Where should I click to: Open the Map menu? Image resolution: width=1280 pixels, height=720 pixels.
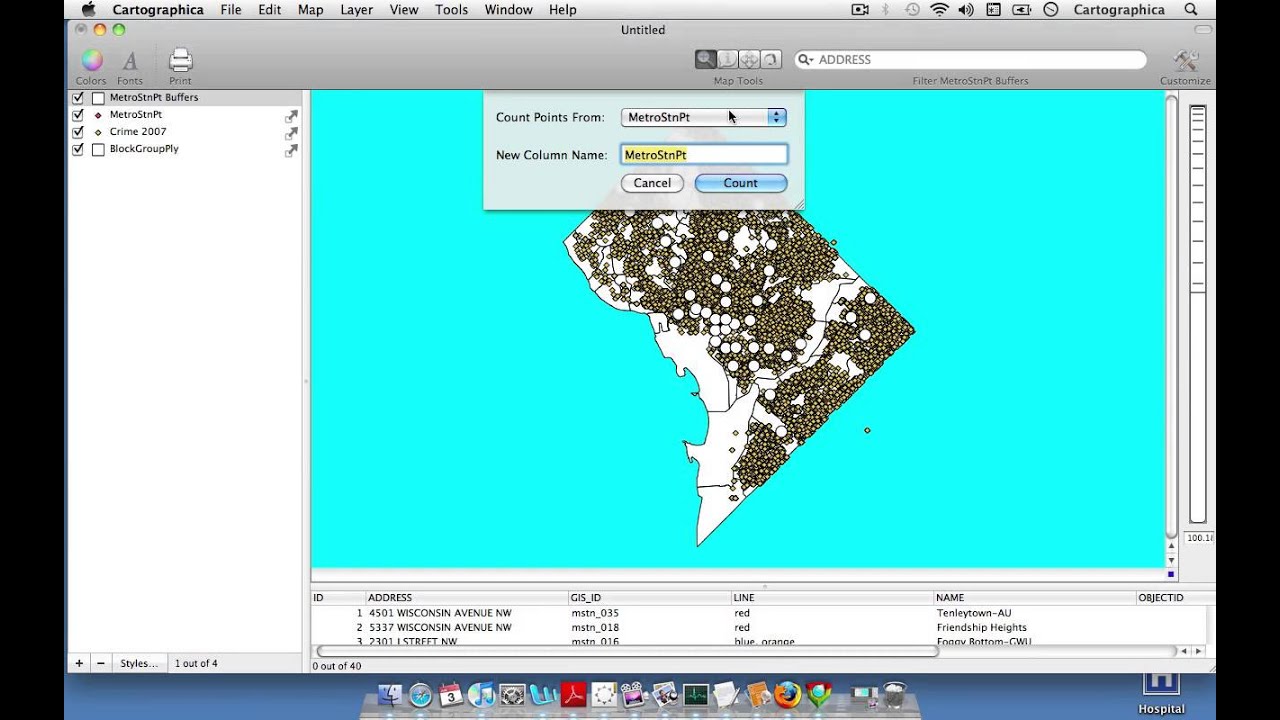click(x=310, y=9)
